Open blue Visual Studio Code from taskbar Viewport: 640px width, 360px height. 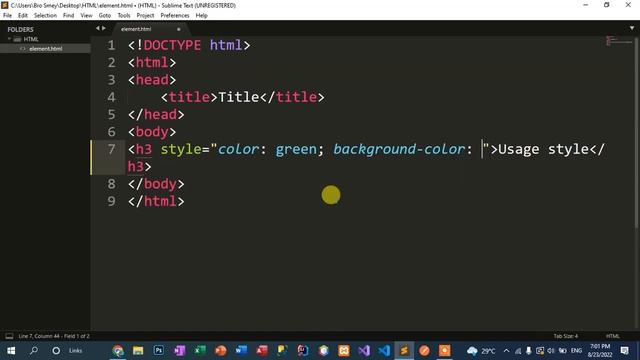(384, 351)
